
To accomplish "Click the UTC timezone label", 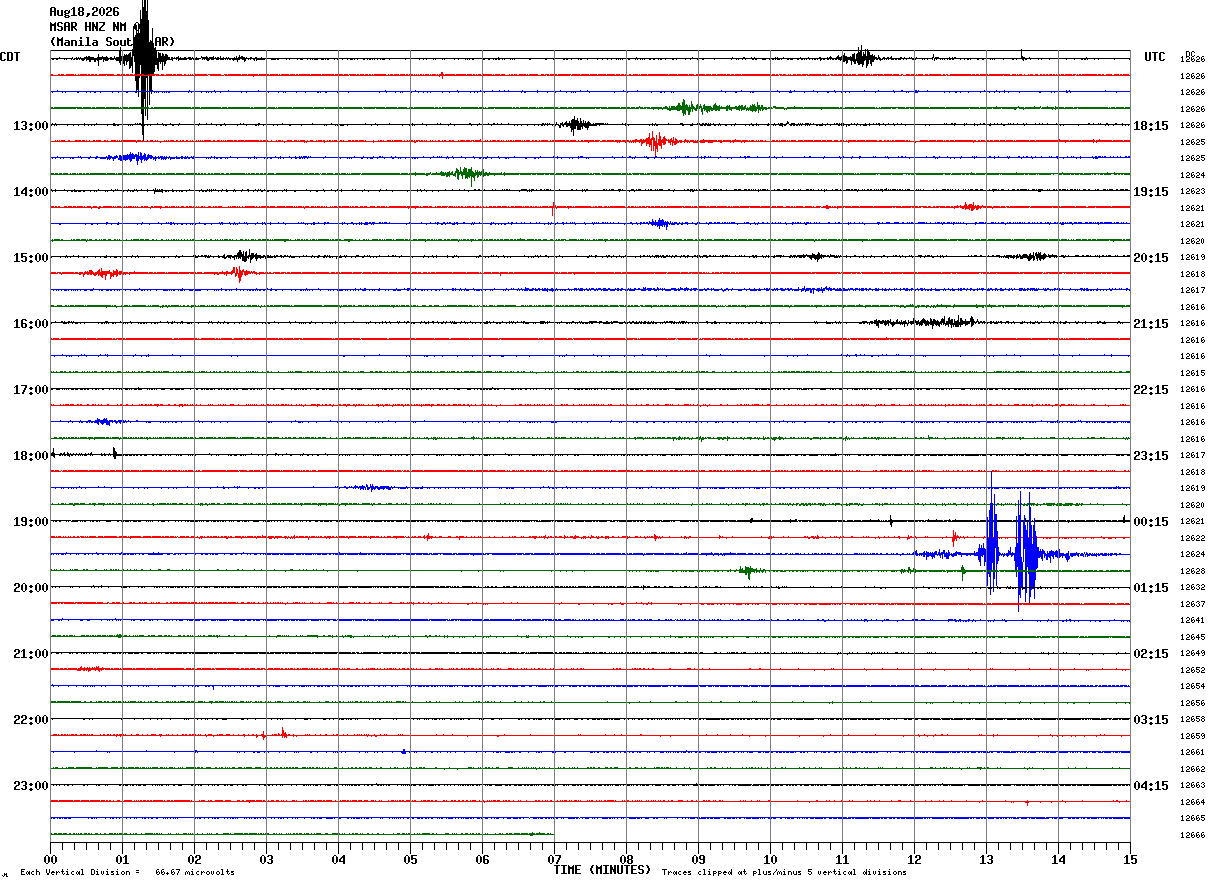I will tap(1155, 57).
